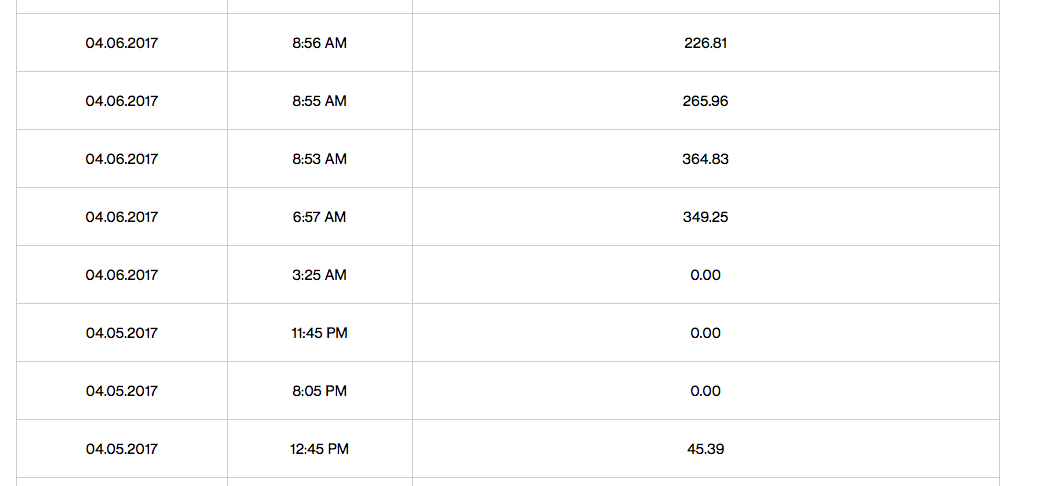Screen dimensions: 1047x486
Task: Click the 0.00 value in 8:05 PM row
Action: pyautogui.click(x=706, y=391)
